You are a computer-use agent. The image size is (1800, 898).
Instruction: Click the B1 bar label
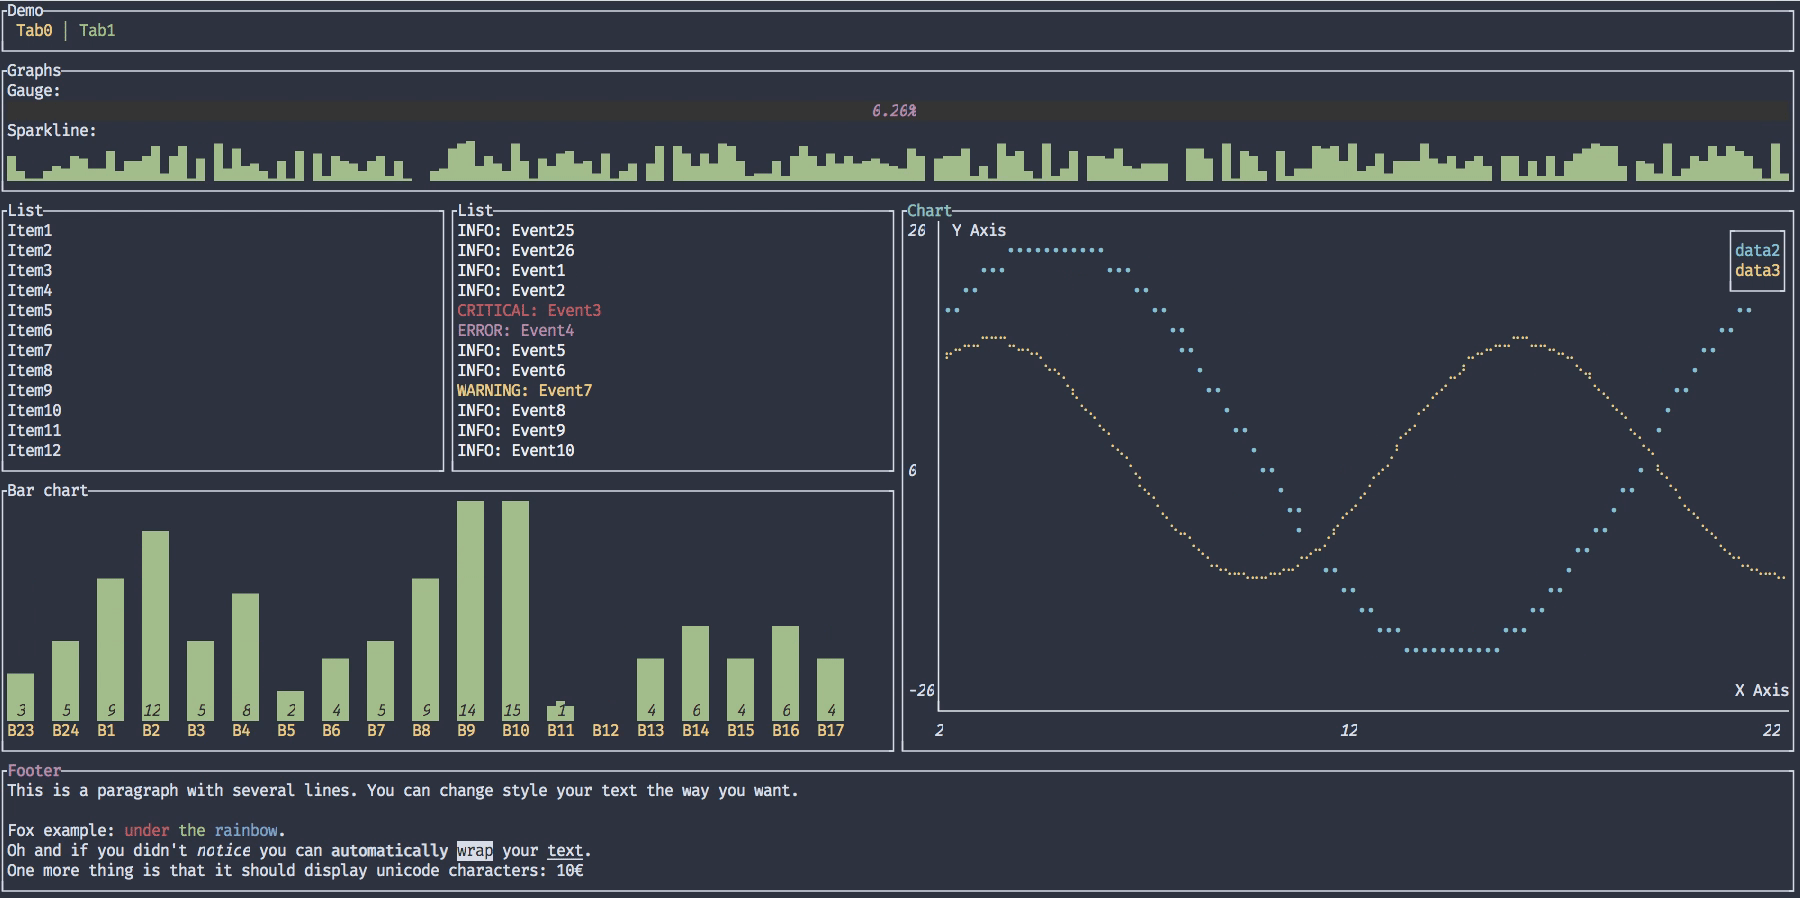[x=106, y=731]
